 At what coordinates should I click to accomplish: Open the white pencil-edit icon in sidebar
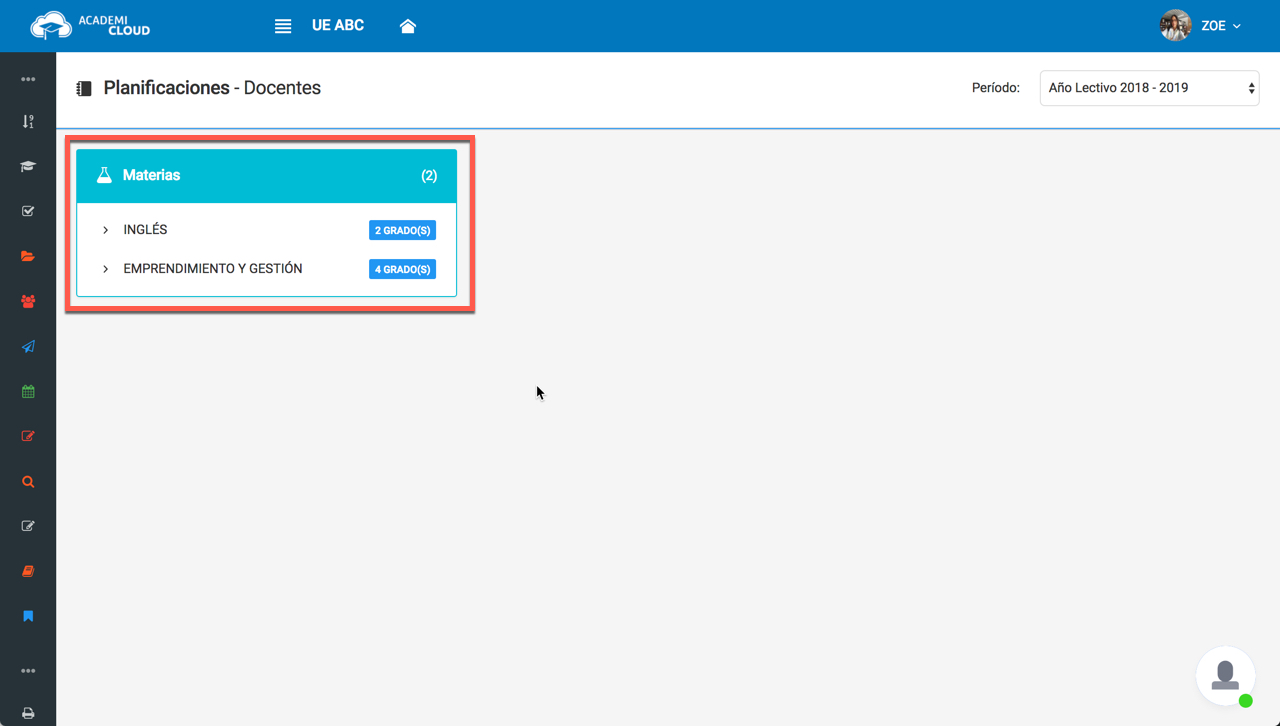pyautogui.click(x=28, y=526)
